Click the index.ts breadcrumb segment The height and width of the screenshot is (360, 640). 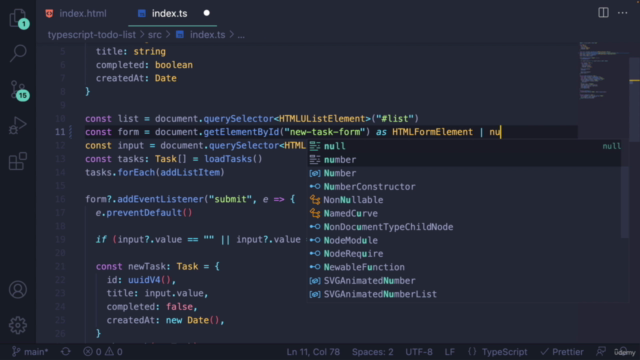[207, 35]
